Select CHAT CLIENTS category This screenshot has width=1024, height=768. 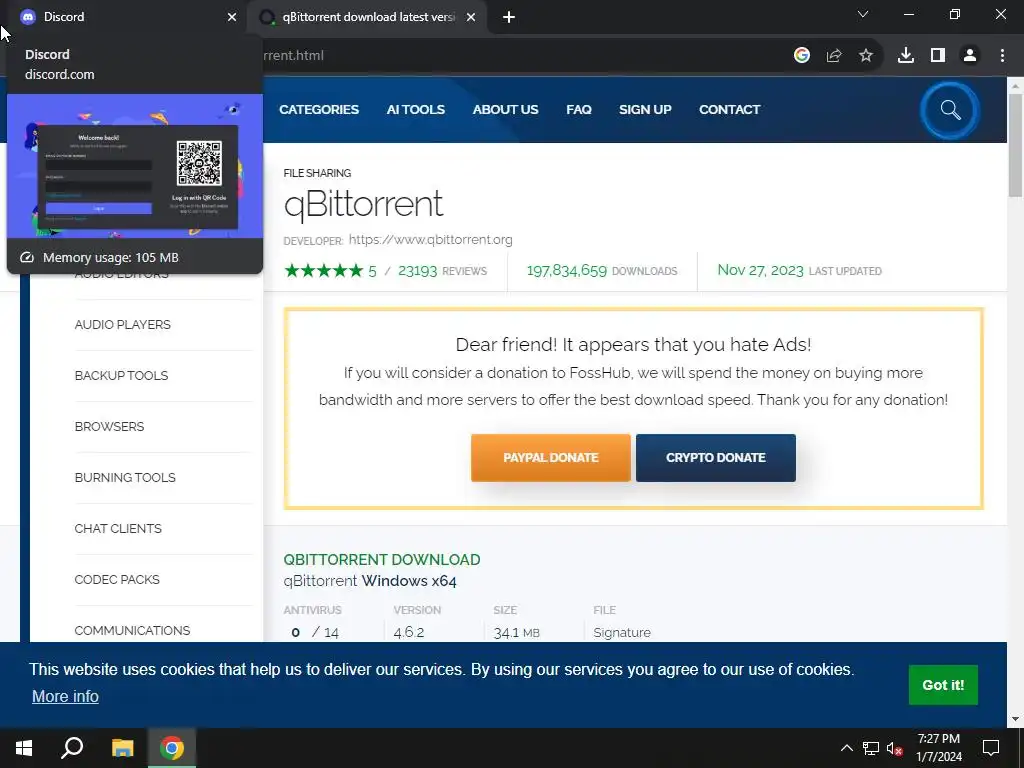(x=118, y=528)
